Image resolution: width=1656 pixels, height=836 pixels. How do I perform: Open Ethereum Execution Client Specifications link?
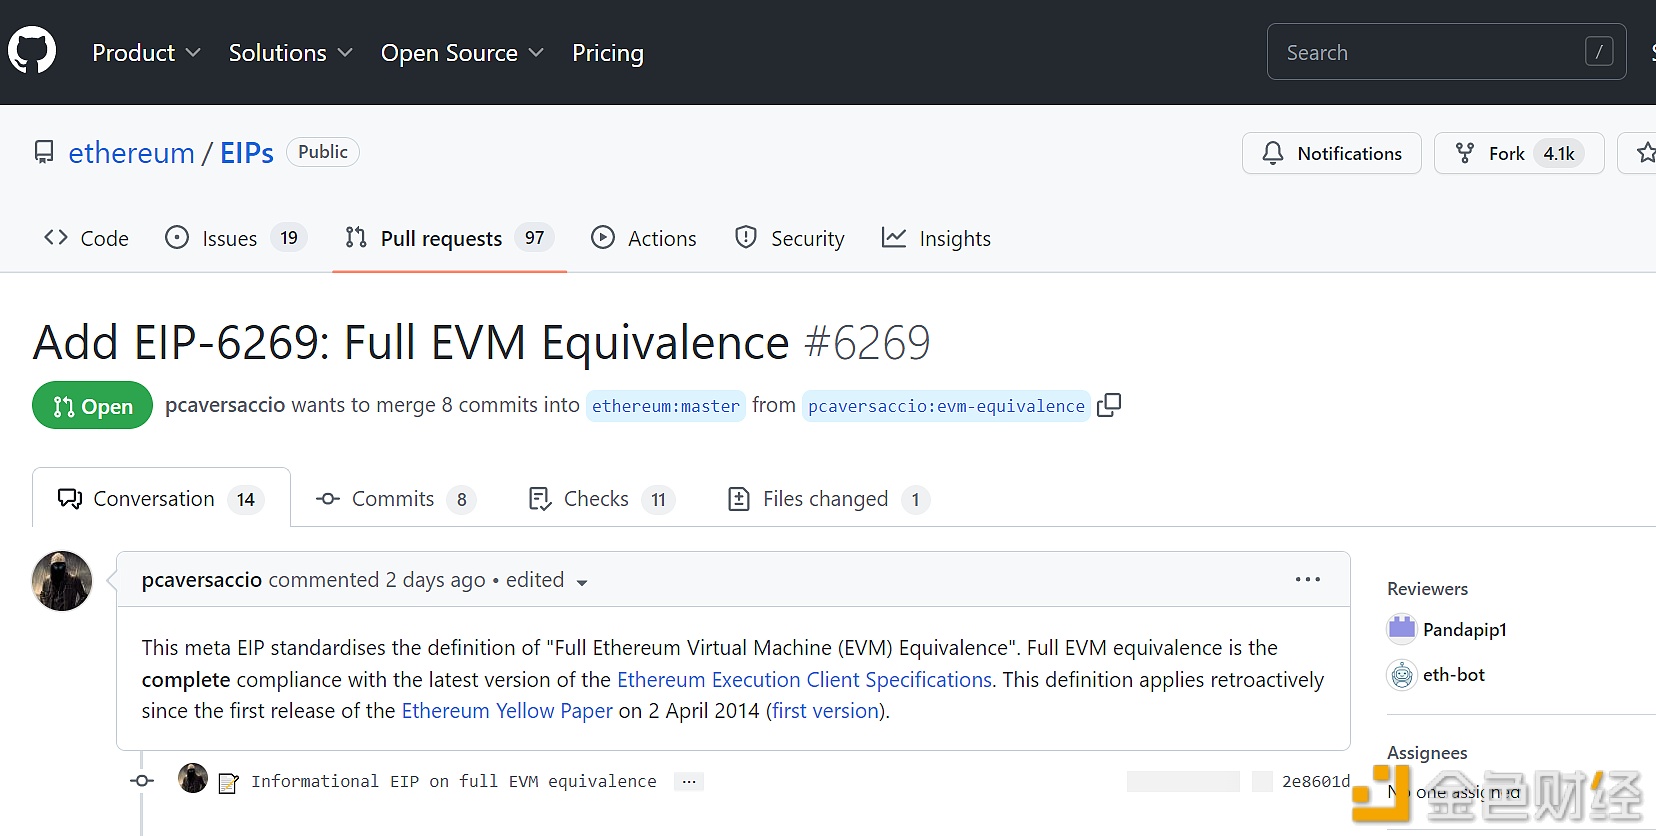[x=805, y=680]
